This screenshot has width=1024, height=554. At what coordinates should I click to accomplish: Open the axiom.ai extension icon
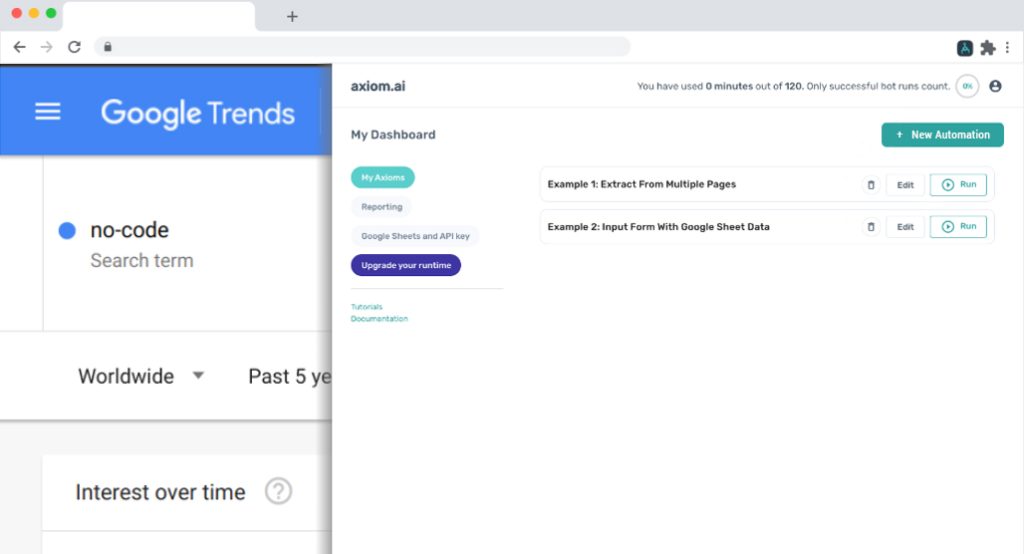point(965,48)
